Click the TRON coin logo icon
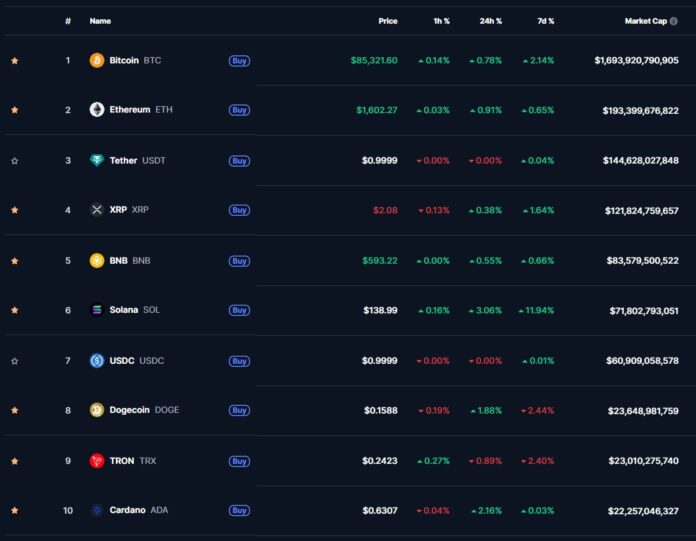696x541 pixels. coord(97,461)
